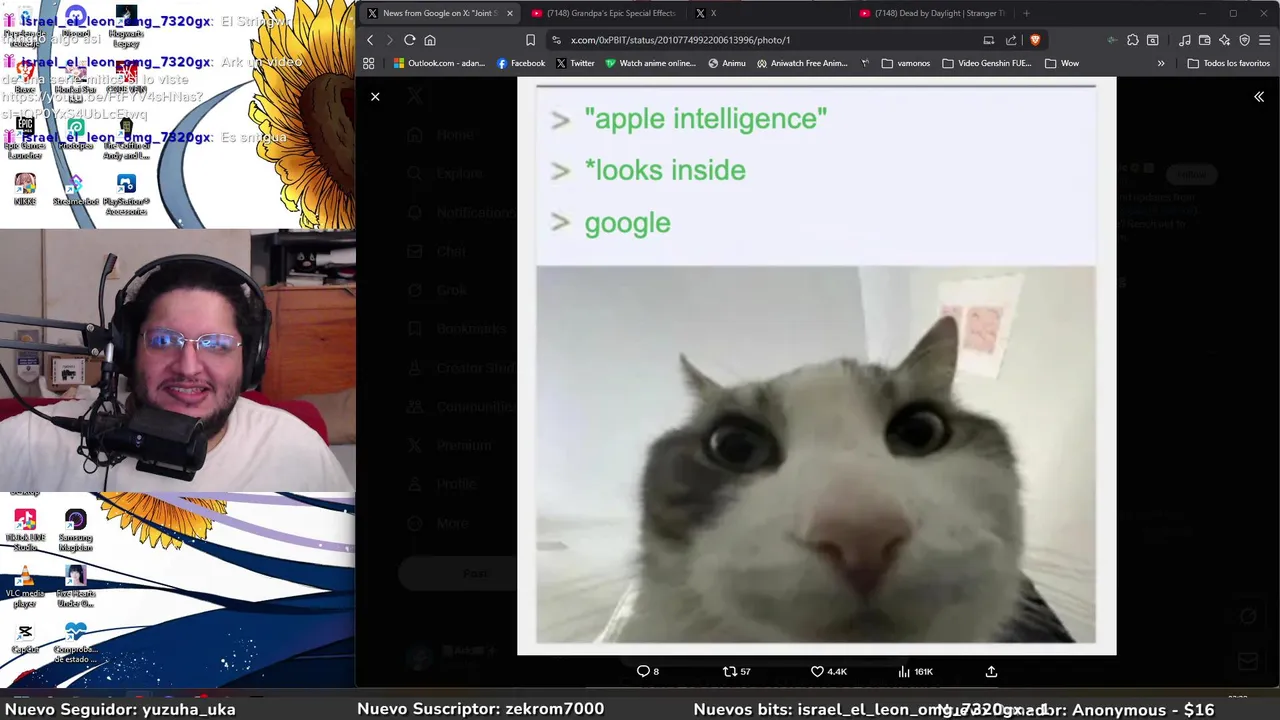
Task: Reload the page
Action: (410, 40)
